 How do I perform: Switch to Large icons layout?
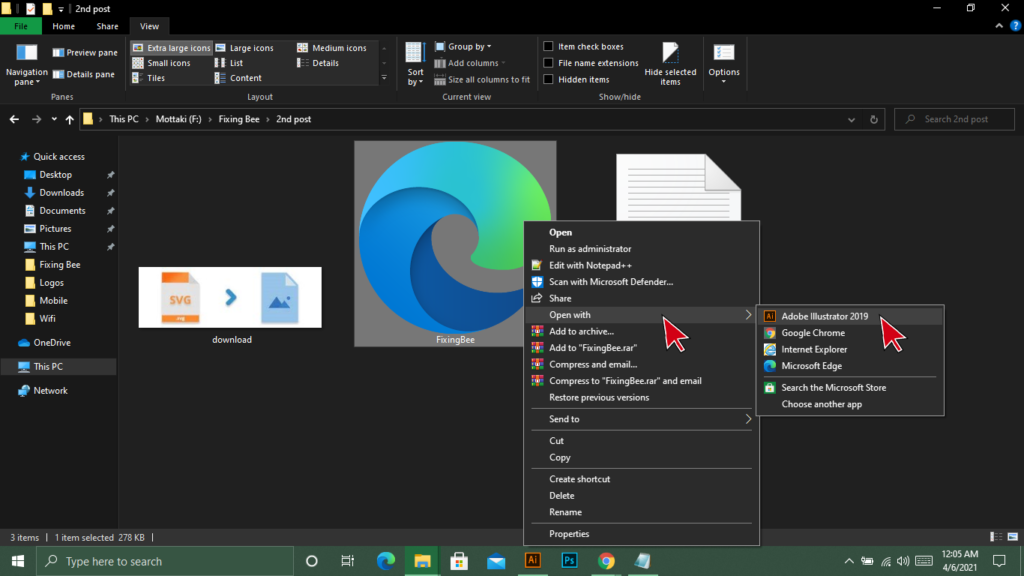coord(245,48)
